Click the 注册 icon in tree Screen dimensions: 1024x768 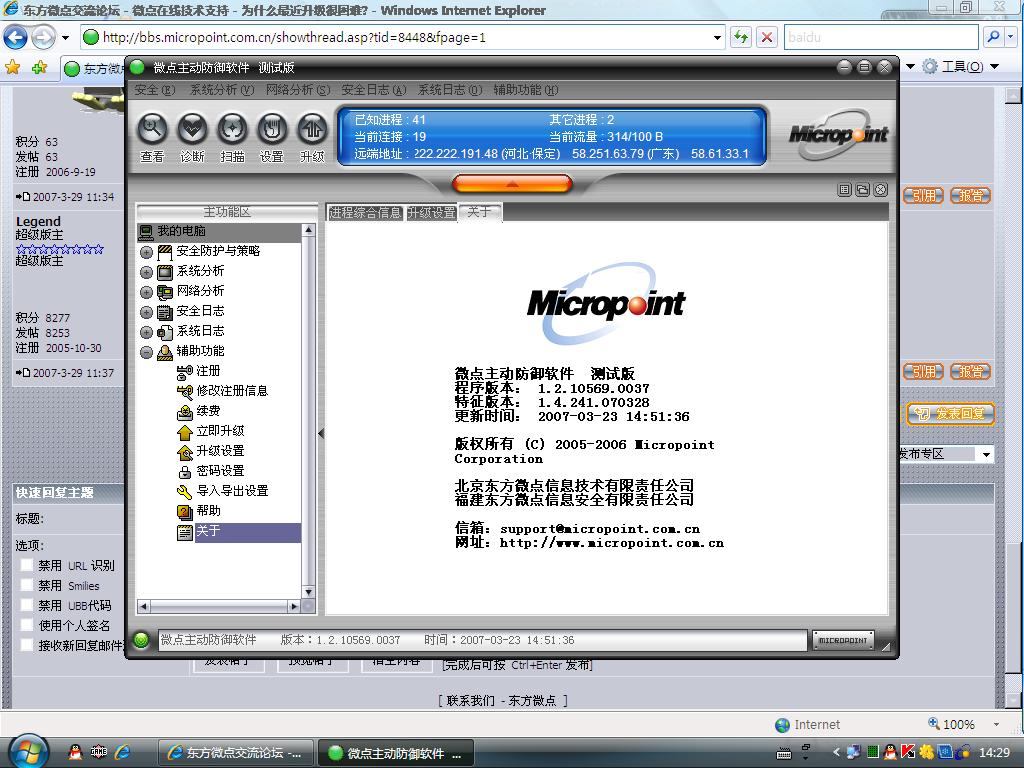click(185, 372)
